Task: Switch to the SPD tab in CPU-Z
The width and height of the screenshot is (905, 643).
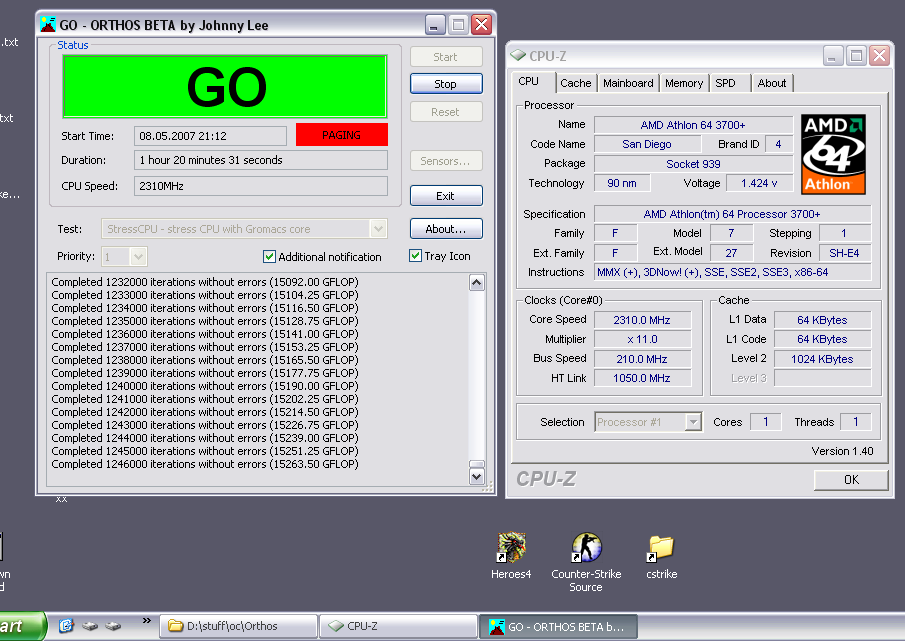Action: [726, 83]
